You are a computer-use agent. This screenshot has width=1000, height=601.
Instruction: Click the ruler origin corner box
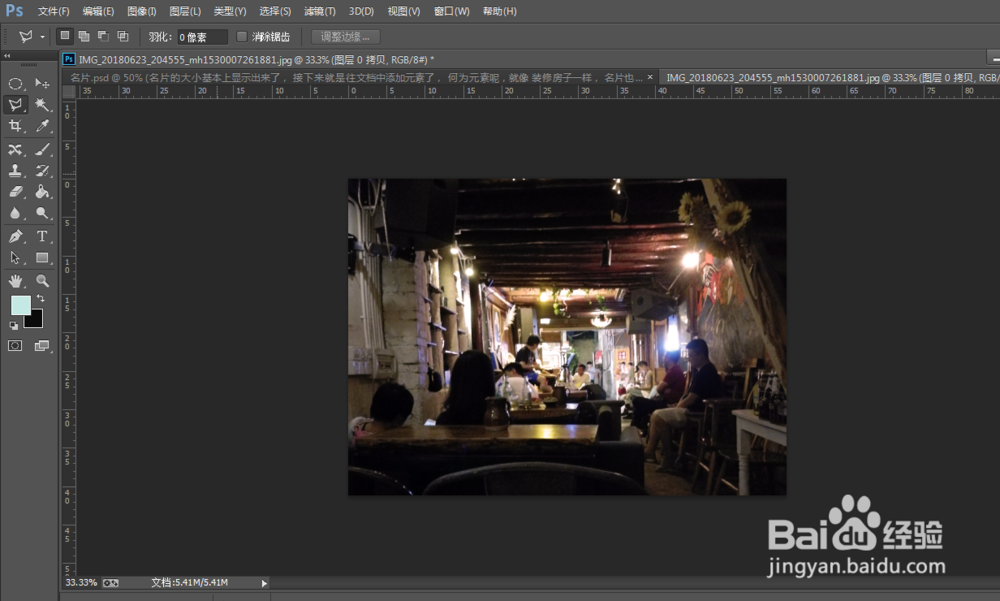(69, 92)
